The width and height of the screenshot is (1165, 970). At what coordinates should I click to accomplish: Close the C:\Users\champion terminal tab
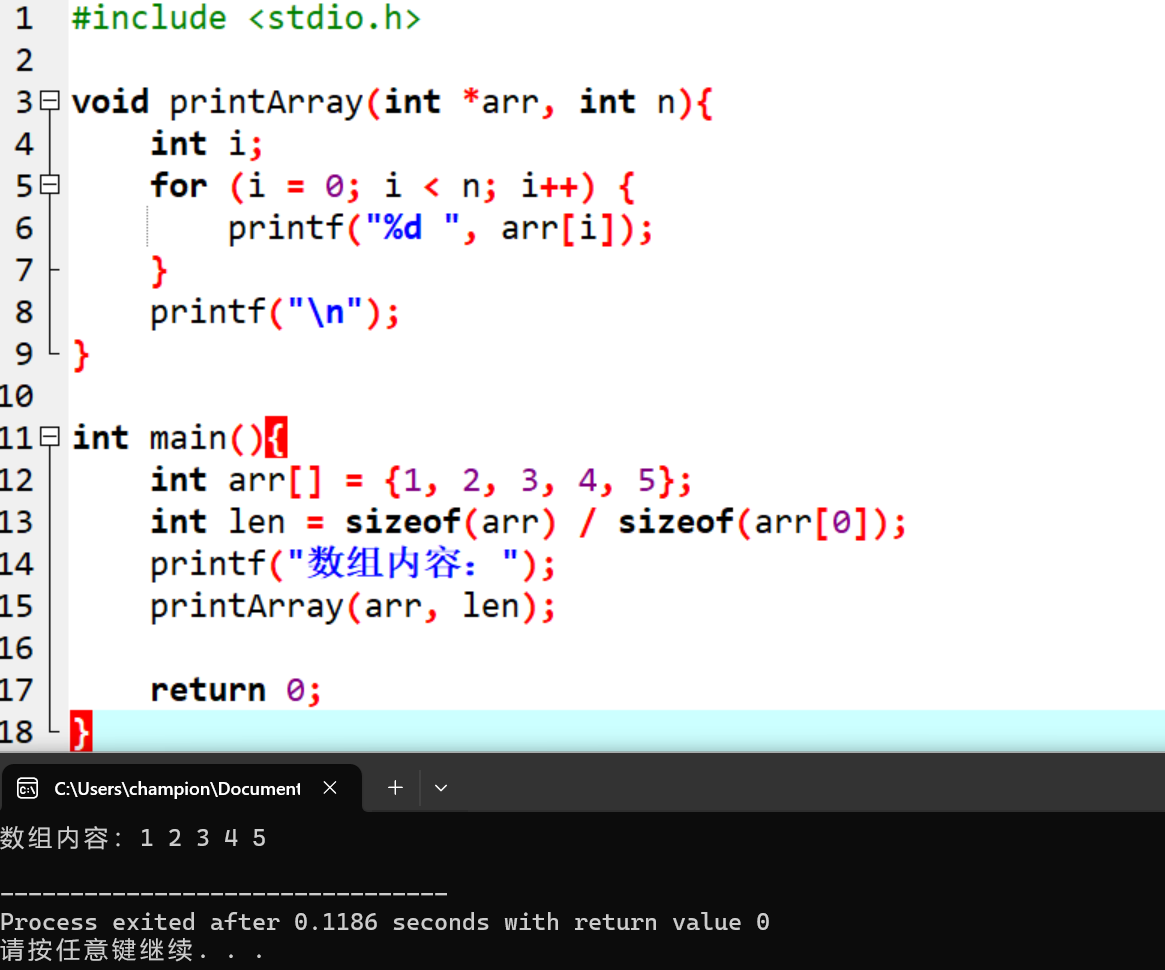tap(331, 787)
